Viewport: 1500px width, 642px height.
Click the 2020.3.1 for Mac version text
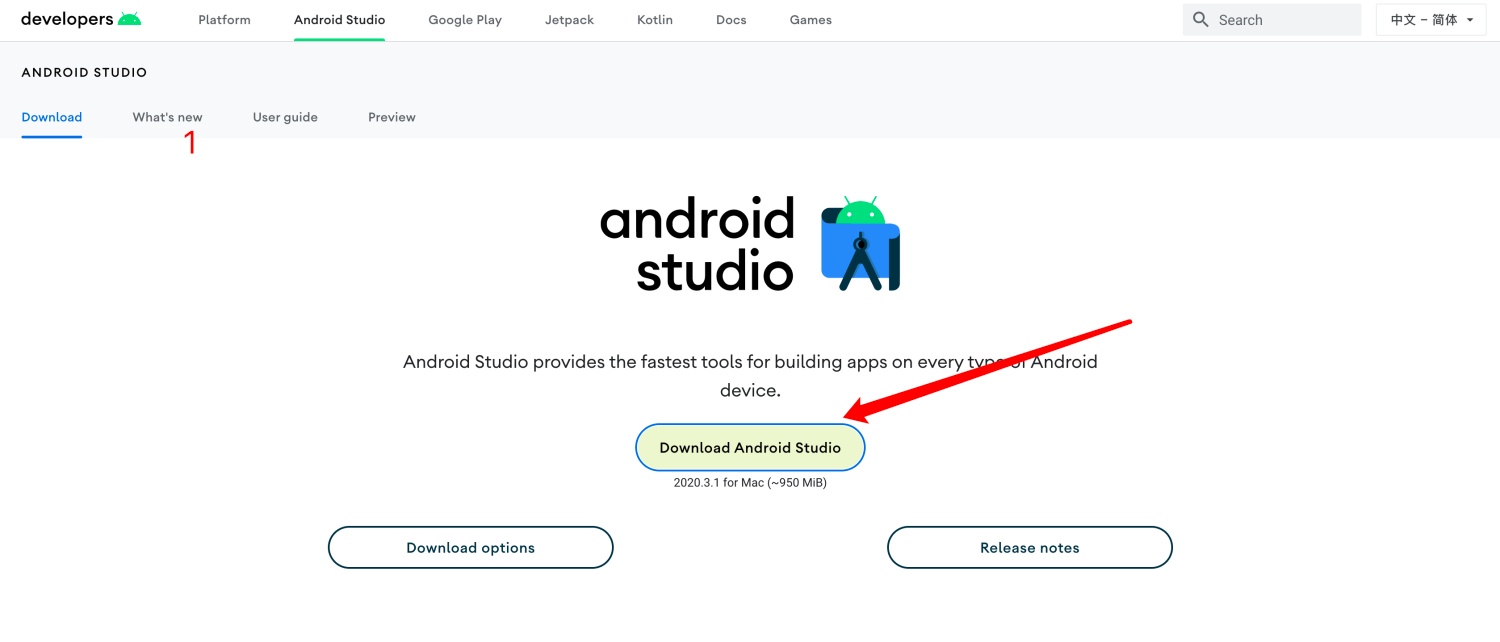click(750, 483)
